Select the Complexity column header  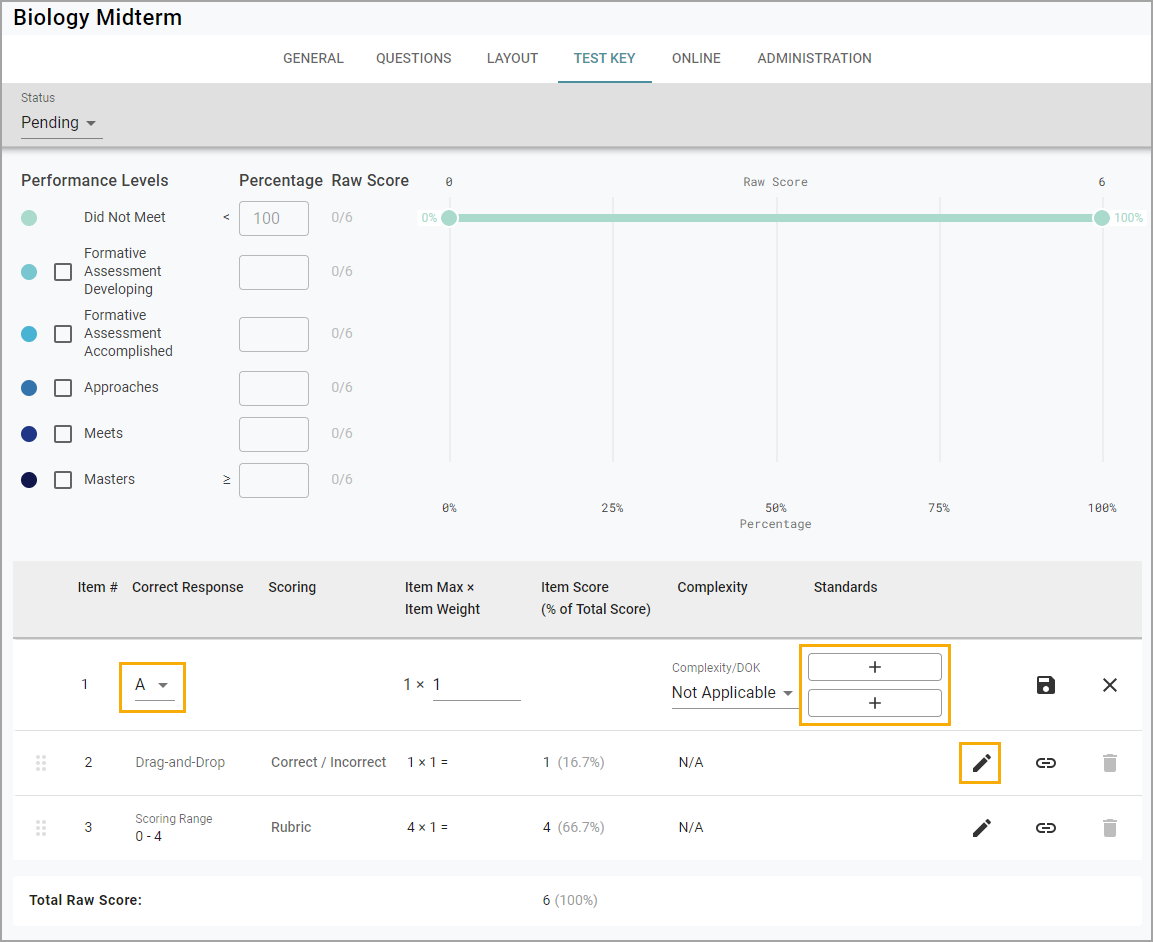click(x=712, y=588)
